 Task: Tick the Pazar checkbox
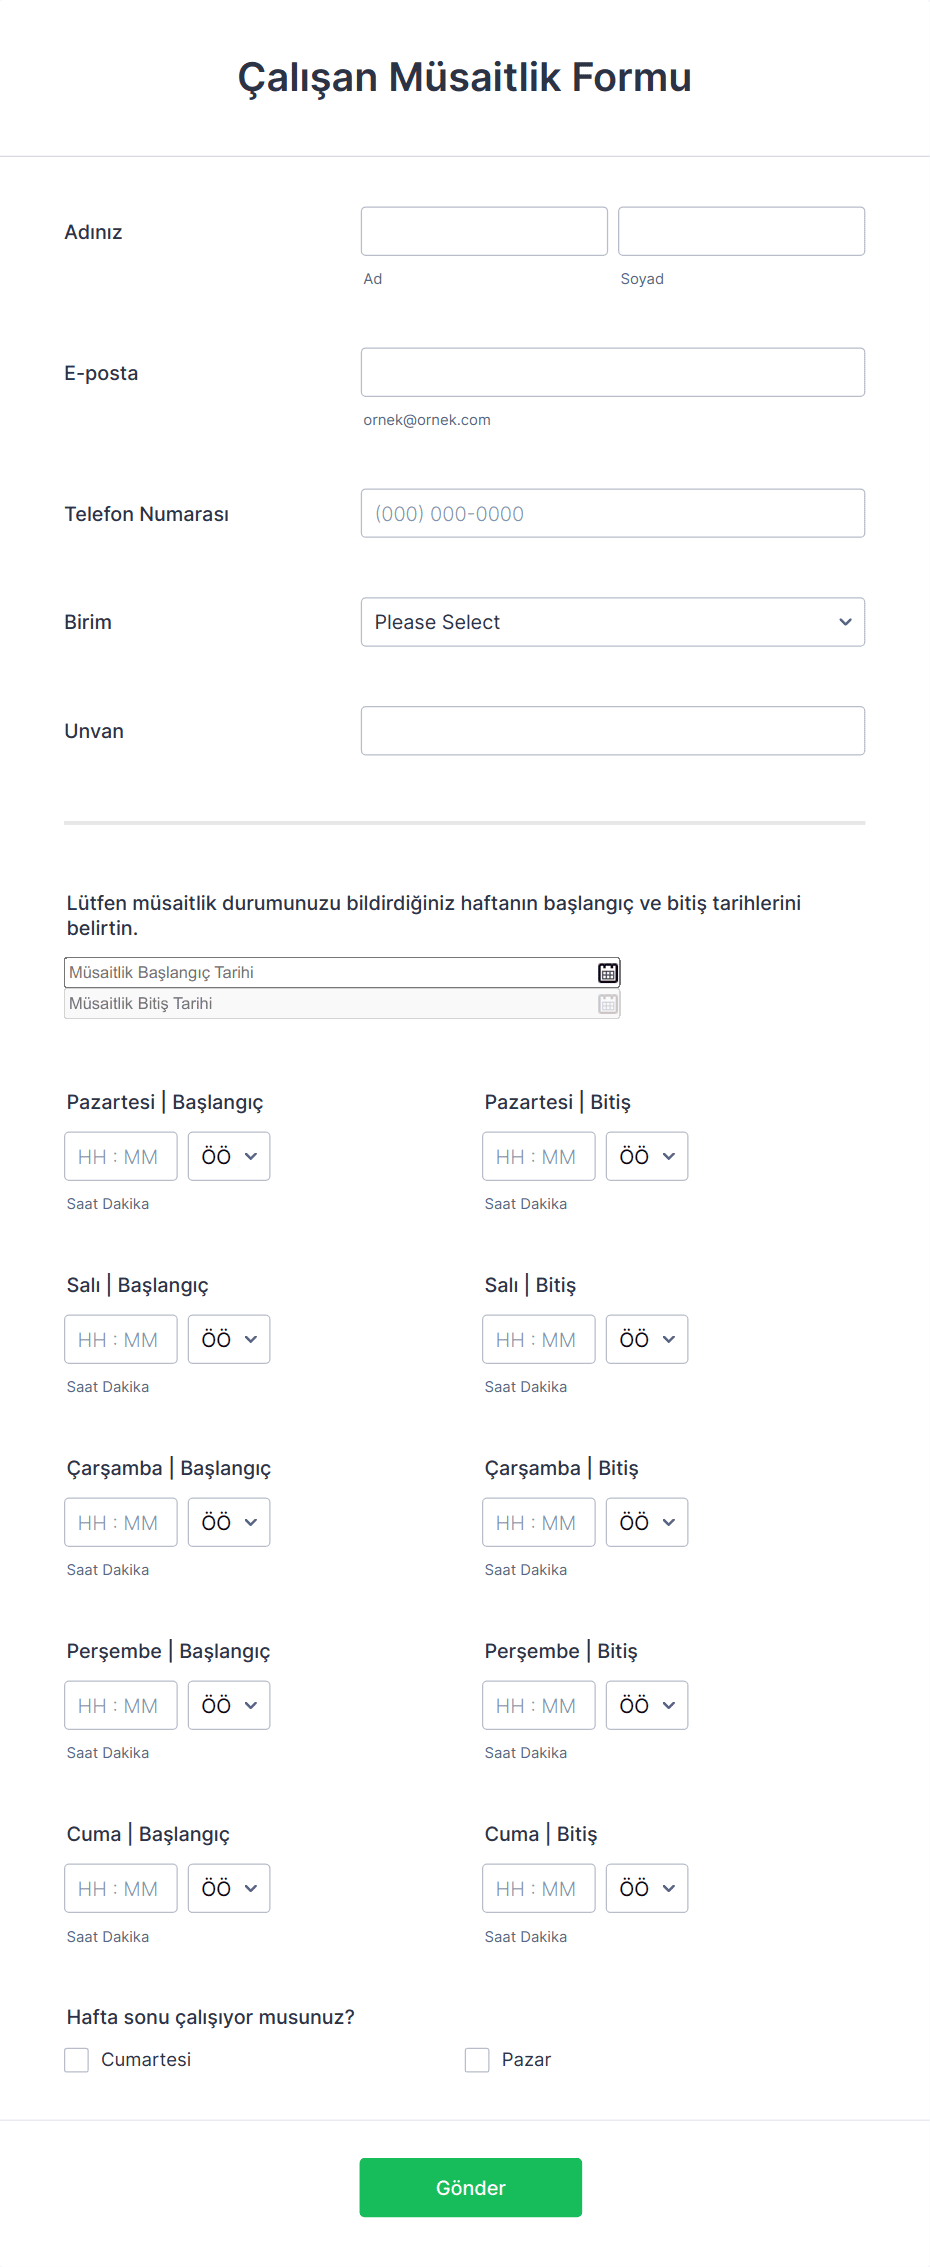(x=477, y=2060)
